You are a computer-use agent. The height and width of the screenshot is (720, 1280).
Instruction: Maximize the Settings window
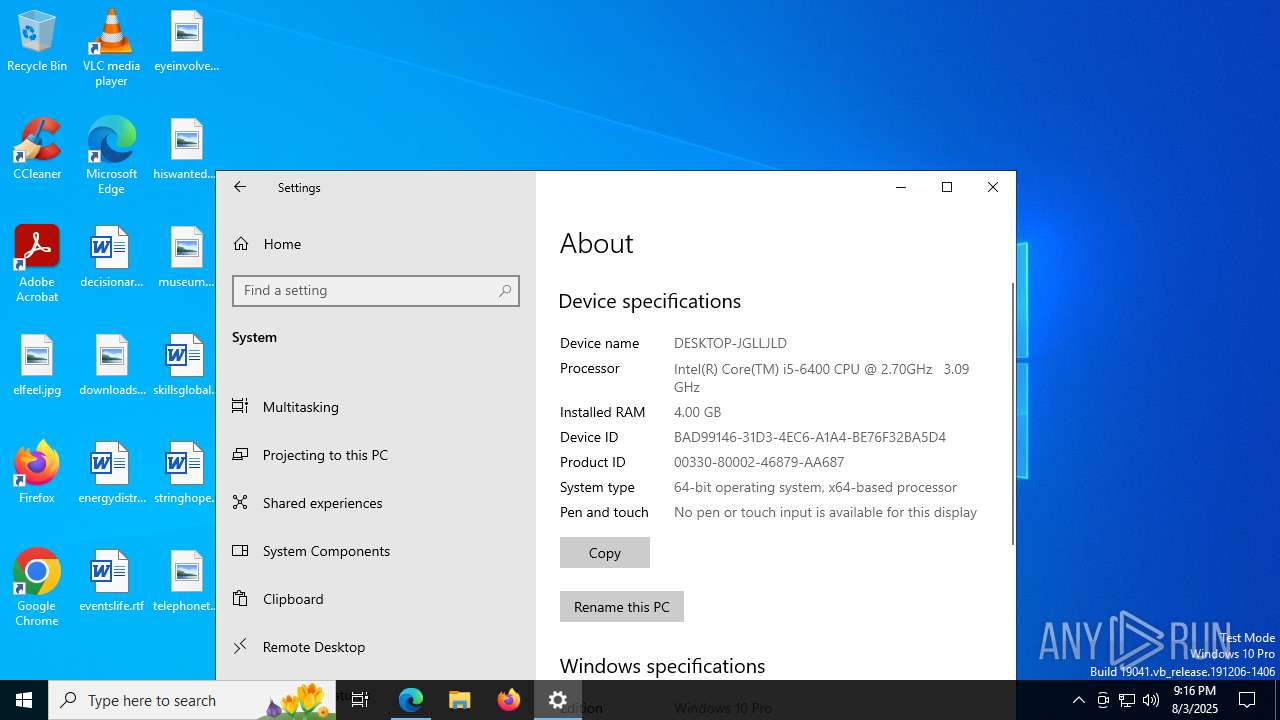[x=947, y=187]
